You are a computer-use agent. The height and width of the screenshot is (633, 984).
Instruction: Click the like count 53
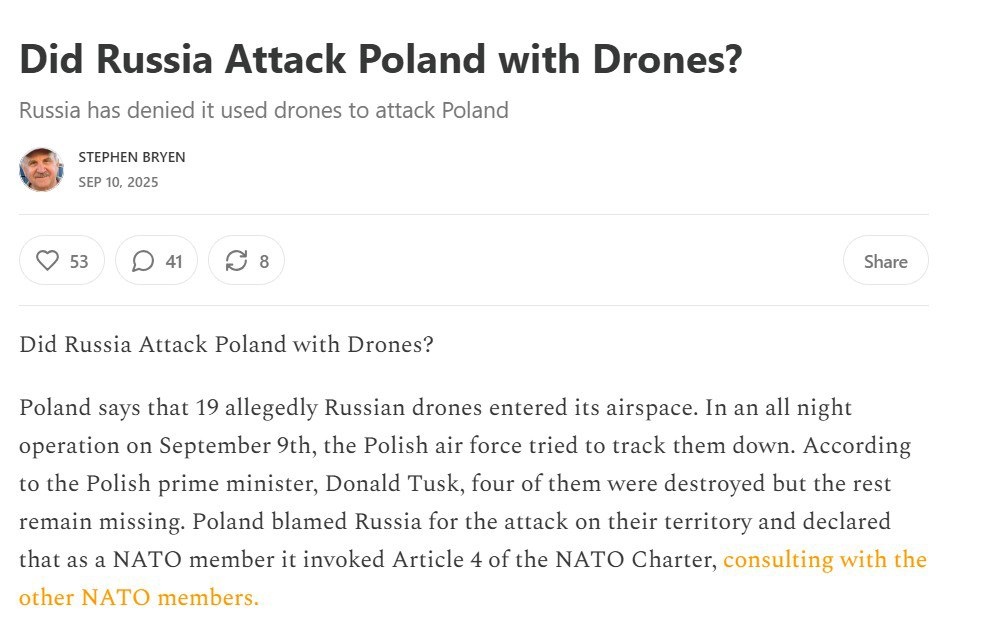pos(78,262)
